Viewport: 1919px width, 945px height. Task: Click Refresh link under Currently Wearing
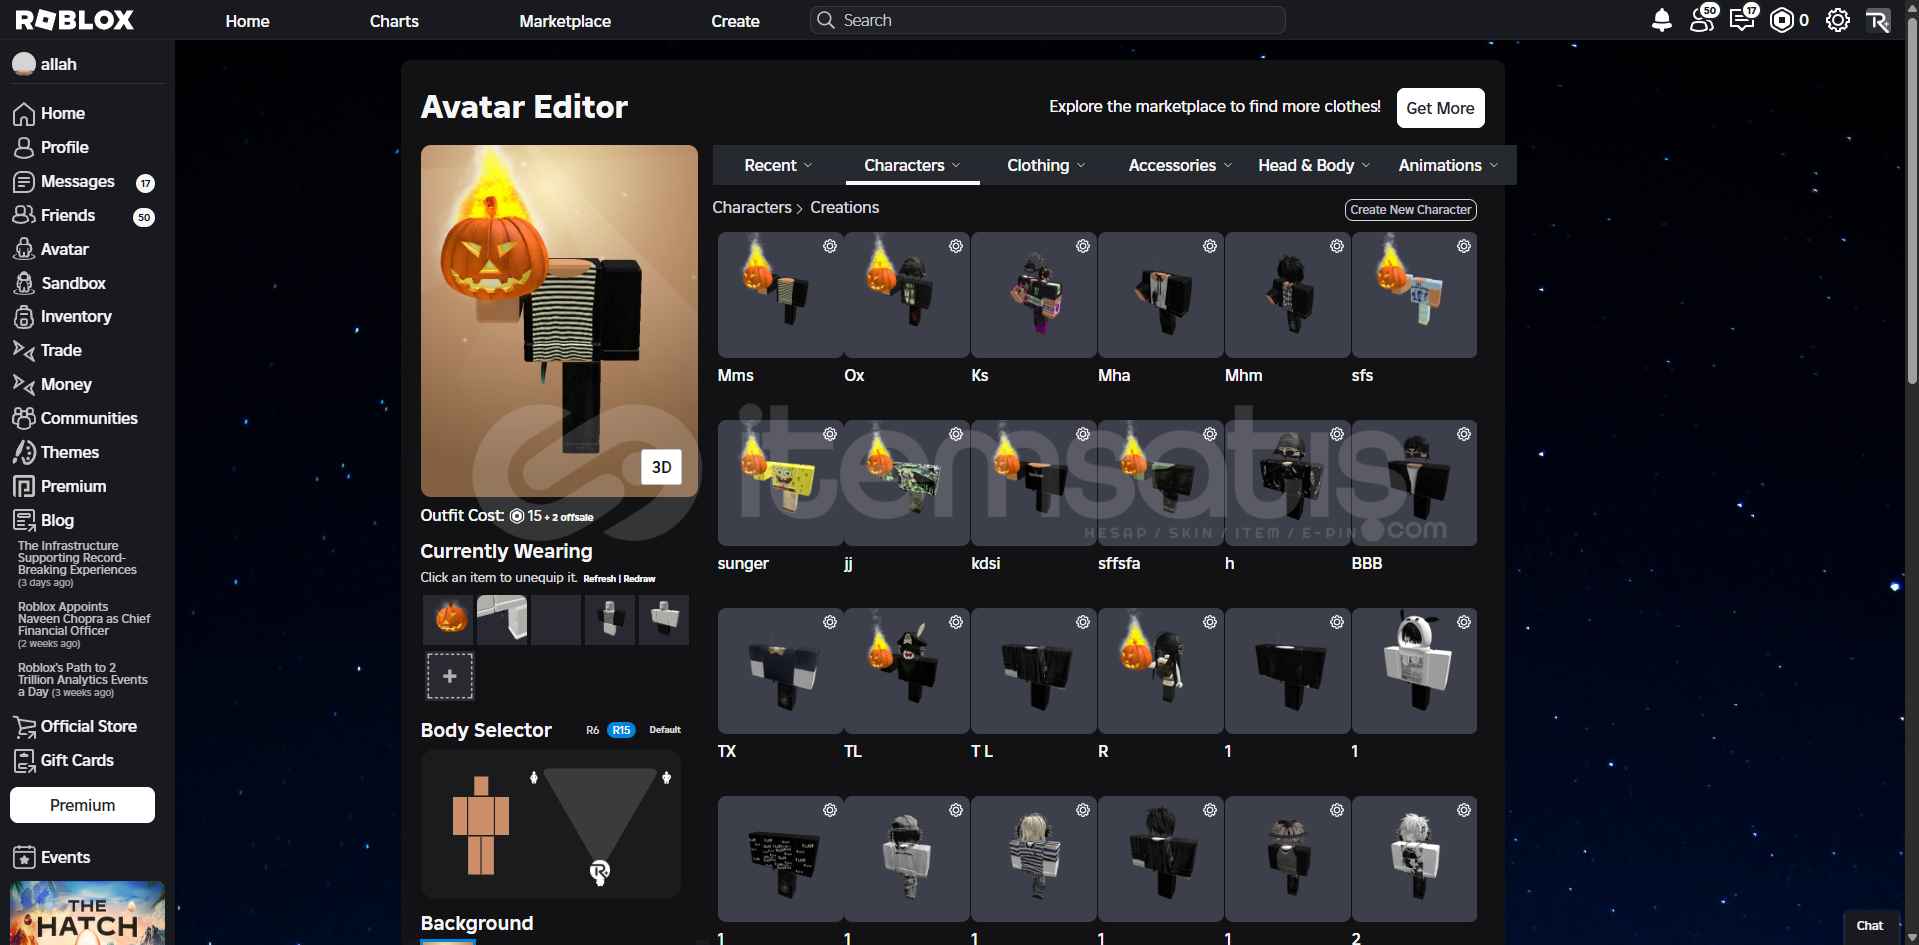point(599,579)
